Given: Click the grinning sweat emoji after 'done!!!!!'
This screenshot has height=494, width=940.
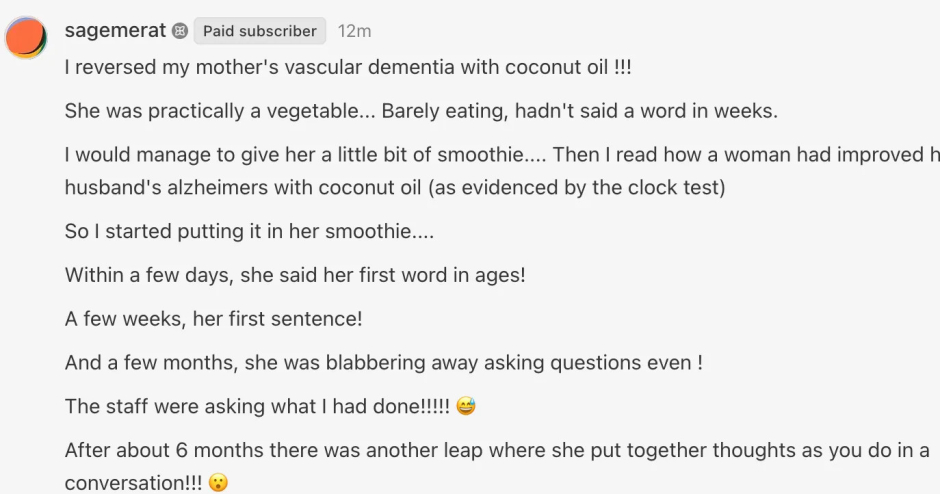Looking at the screenshot, I should click(x=466, y=407).
